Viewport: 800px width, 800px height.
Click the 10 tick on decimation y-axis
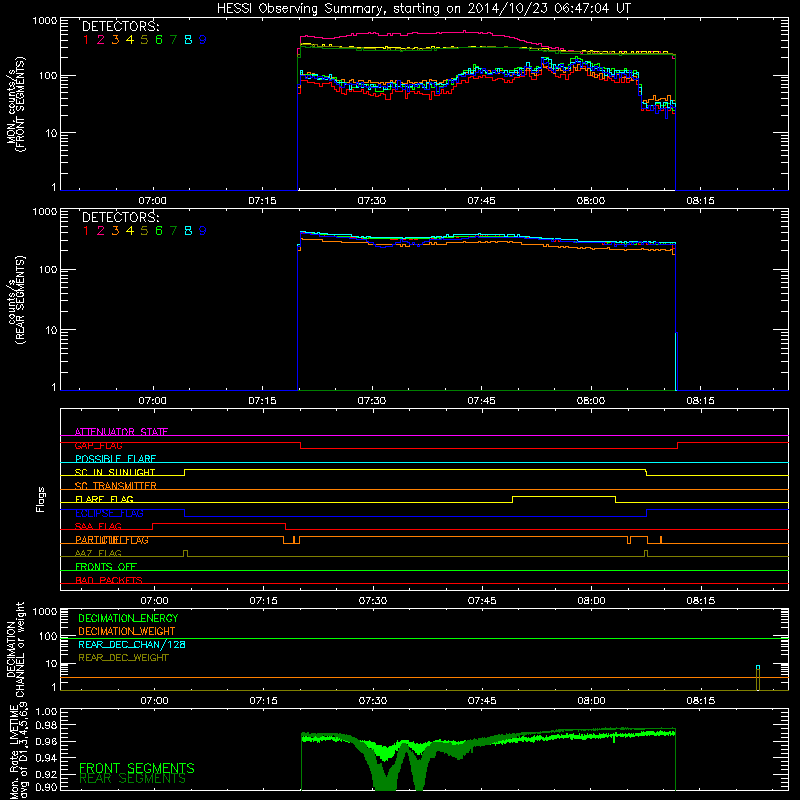[x=51, y=664]
